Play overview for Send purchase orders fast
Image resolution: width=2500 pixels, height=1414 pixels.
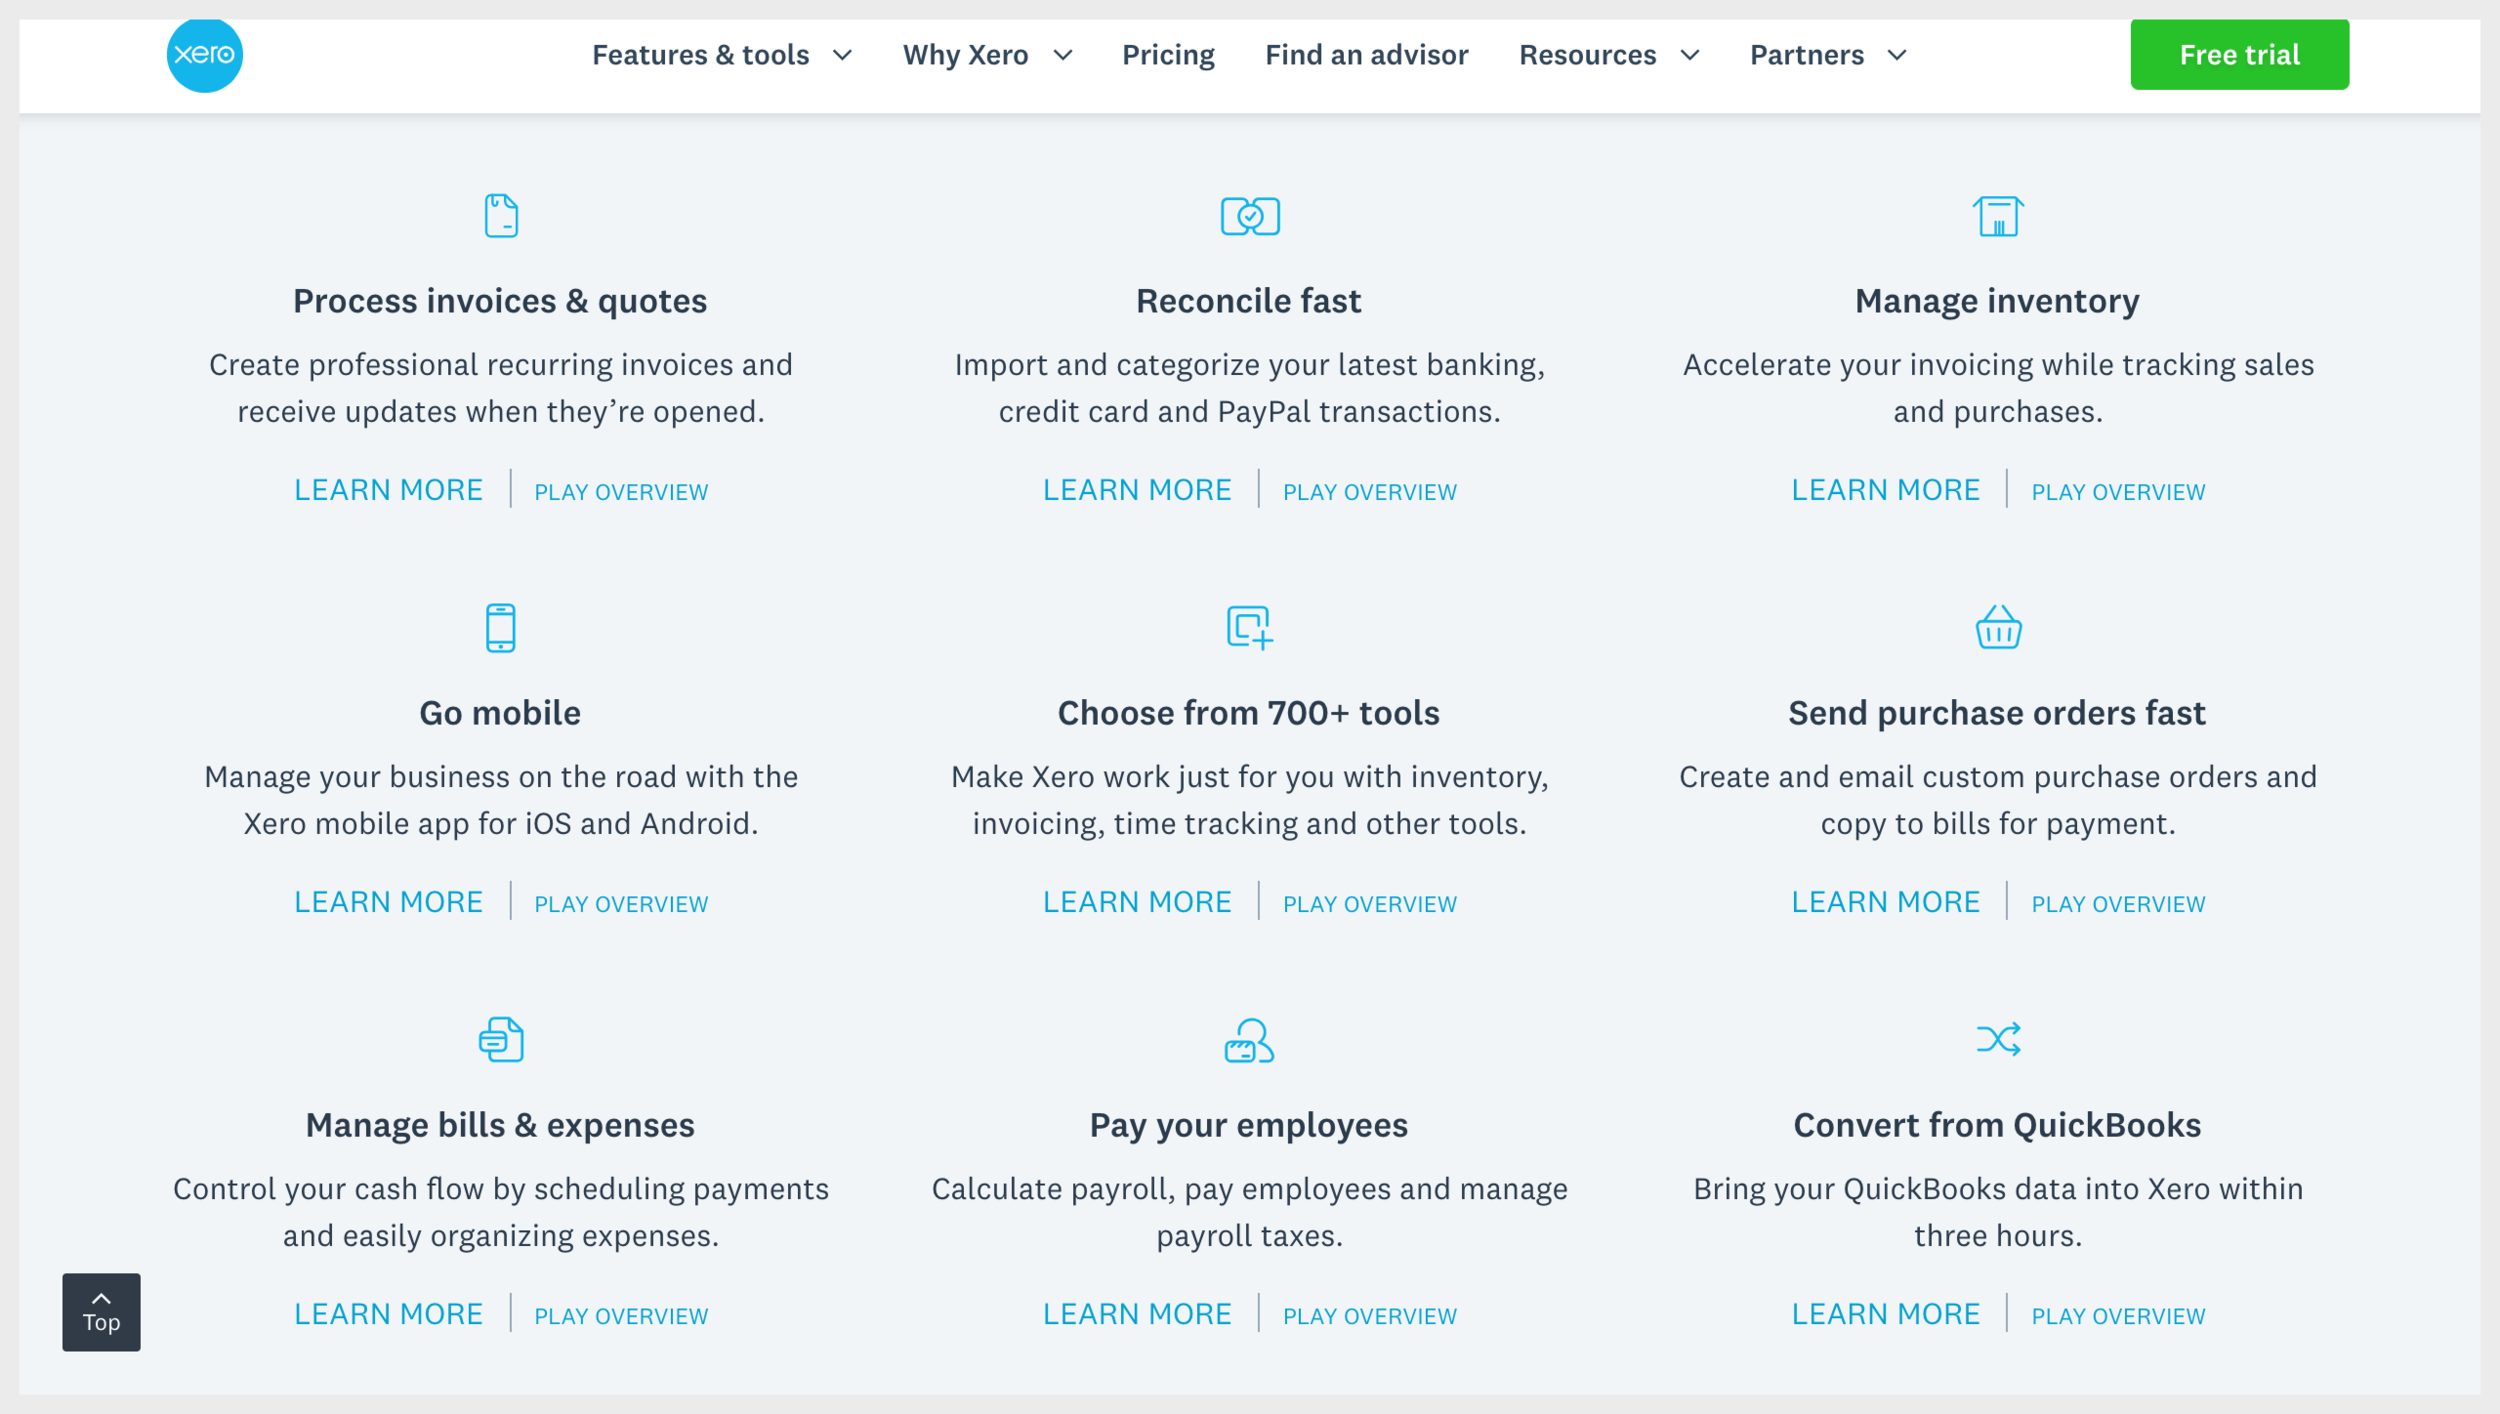2118,904
